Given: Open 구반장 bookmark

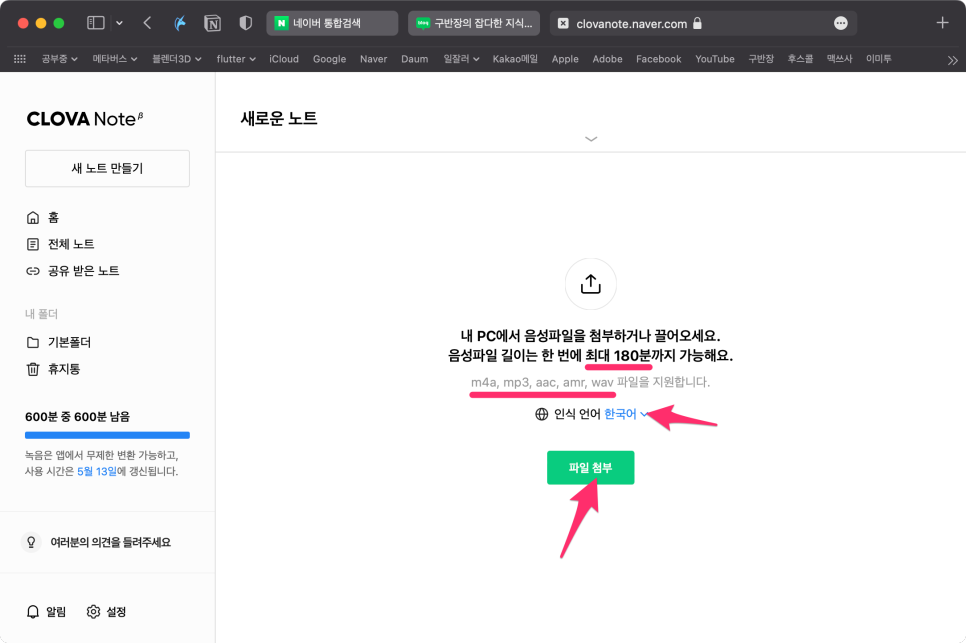Looking at the screenshot, I should click(x=761, y=59).
